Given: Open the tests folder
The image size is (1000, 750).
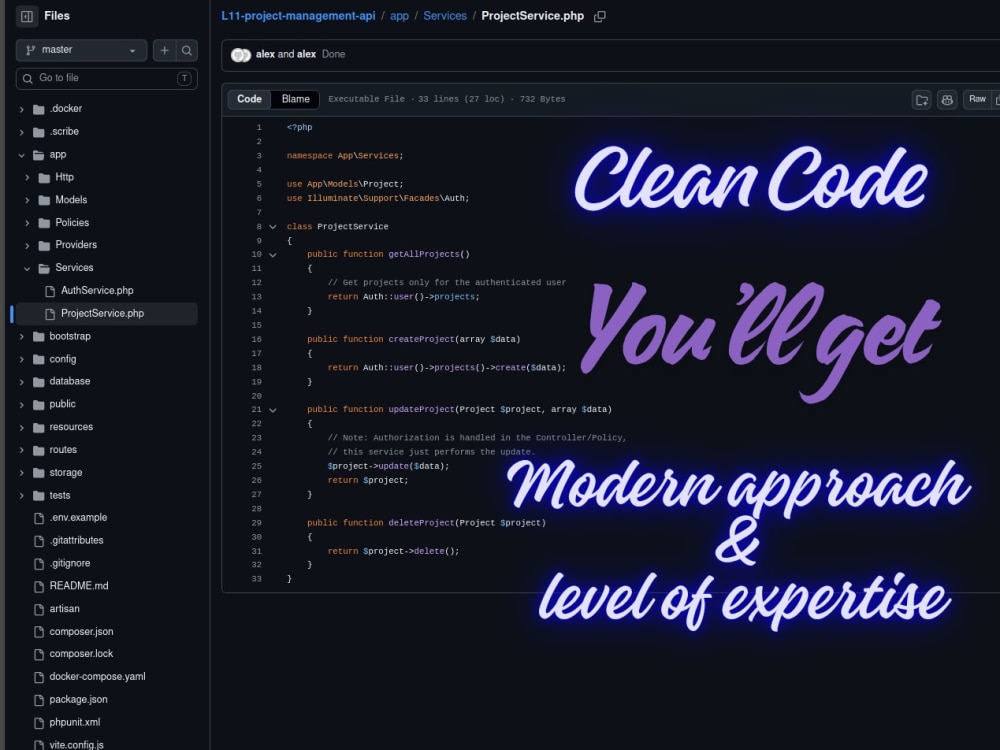Looking at the screenshot, I should pos(60,496).
